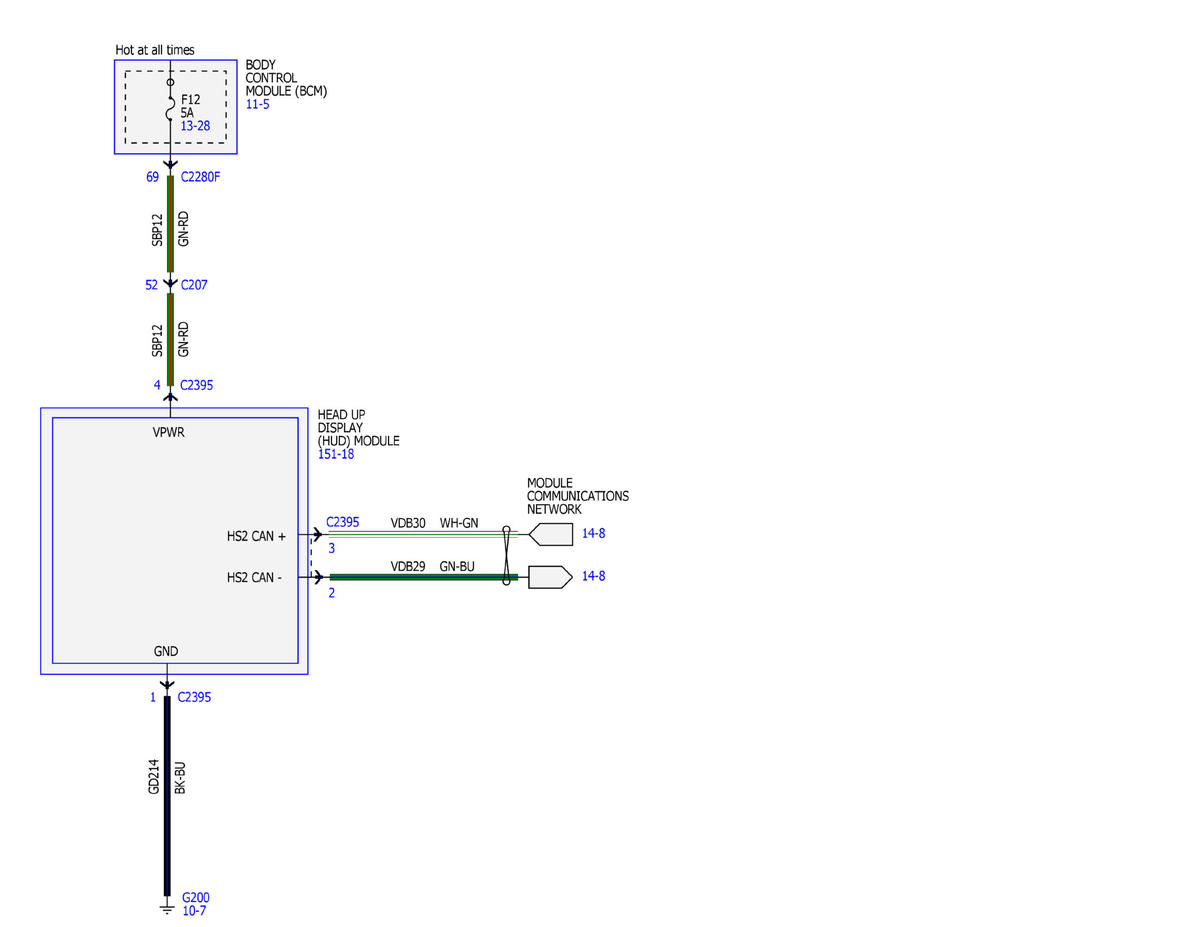1200x927 pixels.
Task: Click pin number 4 above the HUD module
Action: click(157, 384)
